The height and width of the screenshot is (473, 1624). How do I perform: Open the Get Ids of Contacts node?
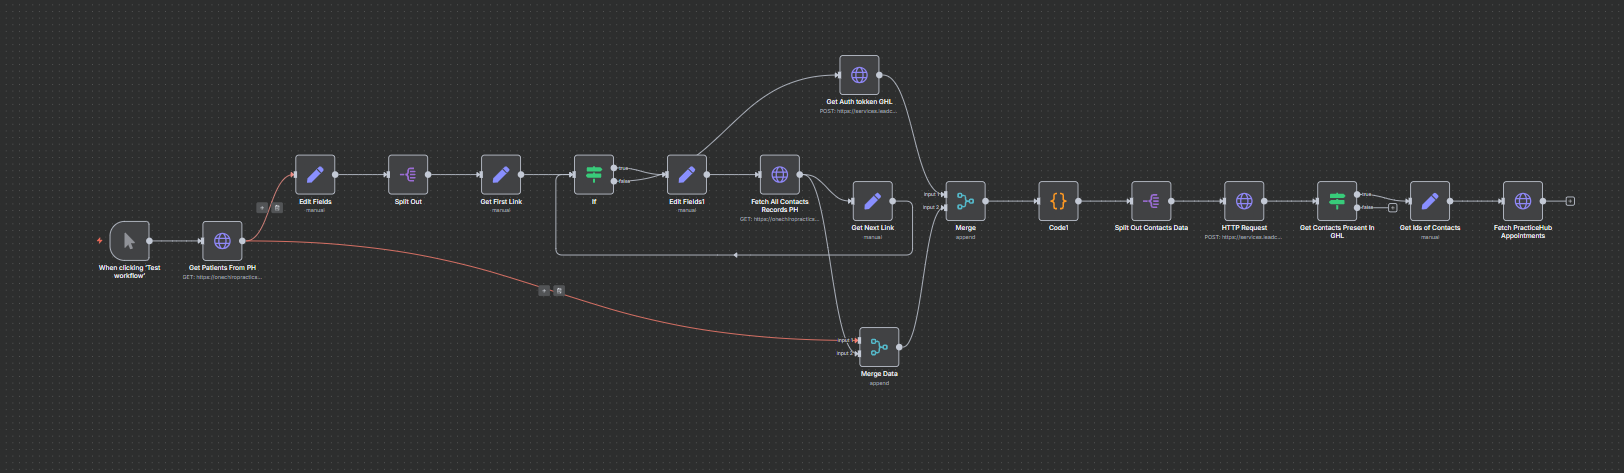[x=1430, y=201]
